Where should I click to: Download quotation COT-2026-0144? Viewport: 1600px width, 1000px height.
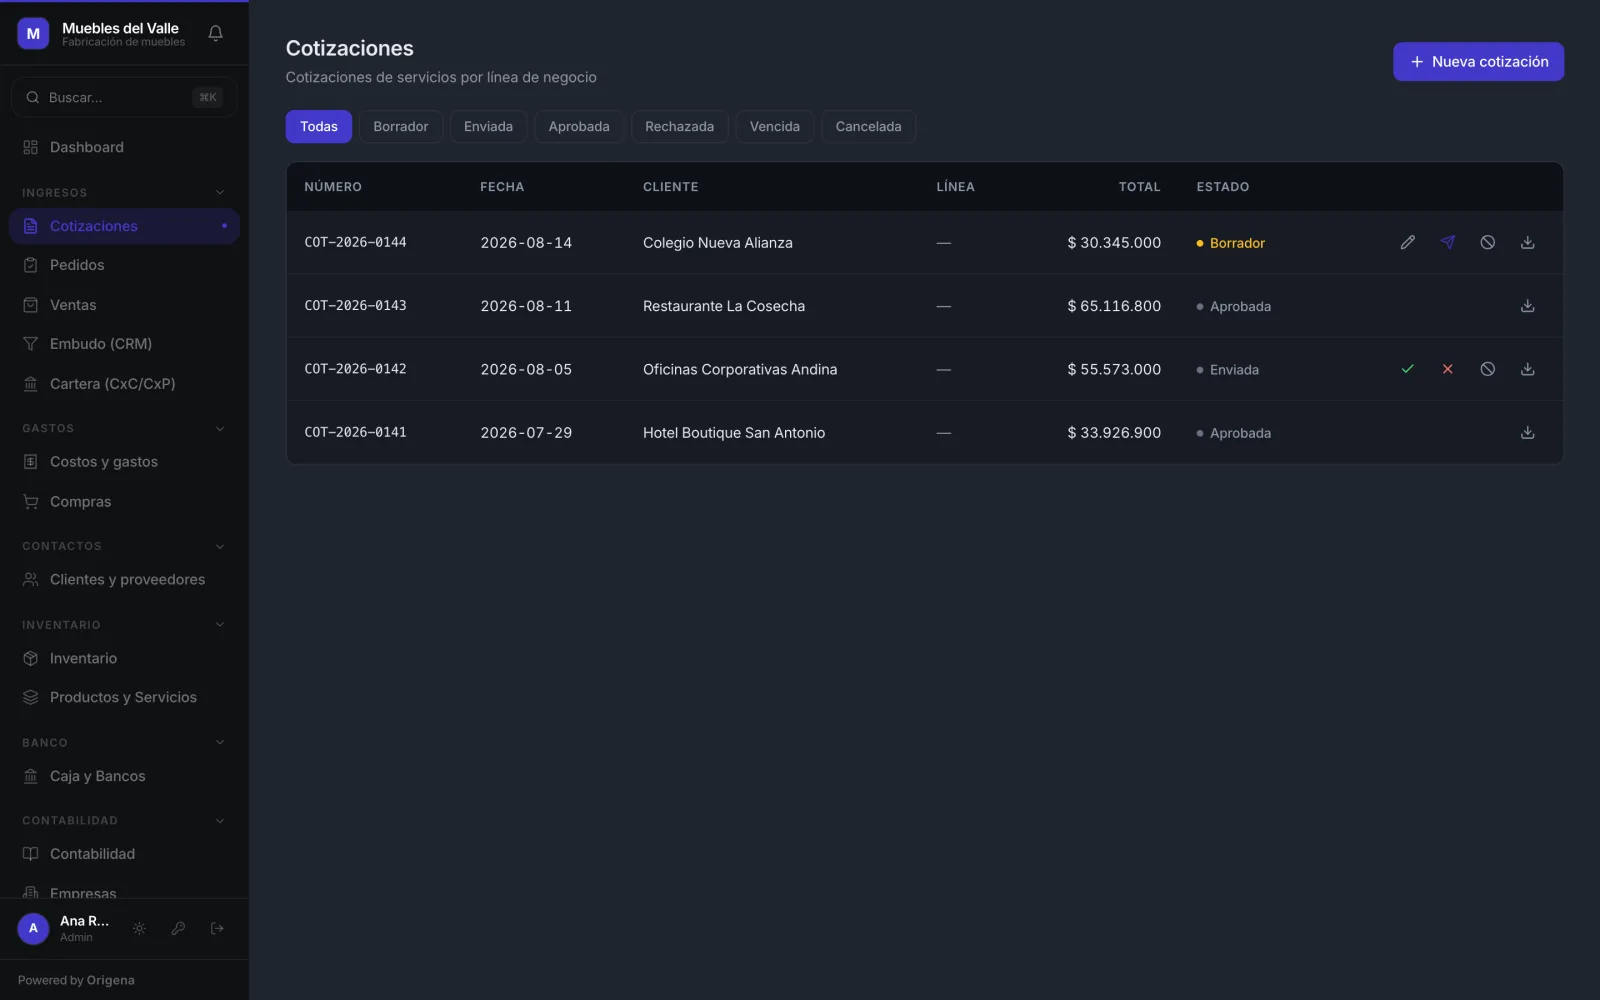click(1527, 242)
